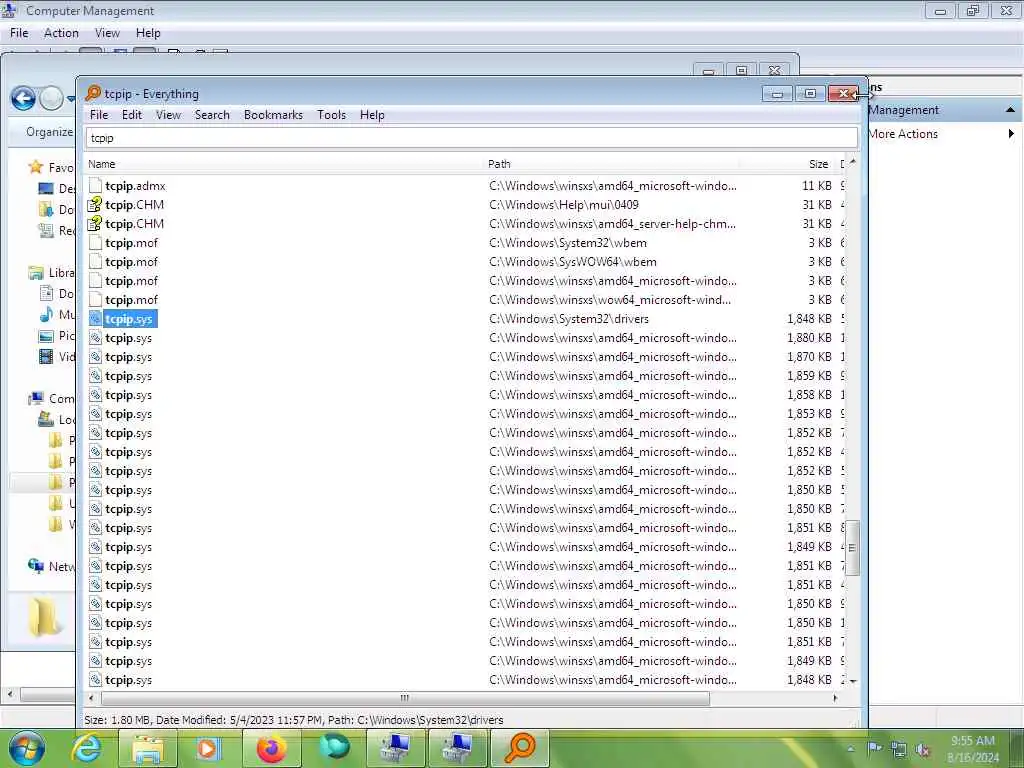This screenshot has height=768, width=1024.
Task: Click path C:\Windows\winsxs\wow64_microsoft-wind...
Action: (x=610, y=300)
